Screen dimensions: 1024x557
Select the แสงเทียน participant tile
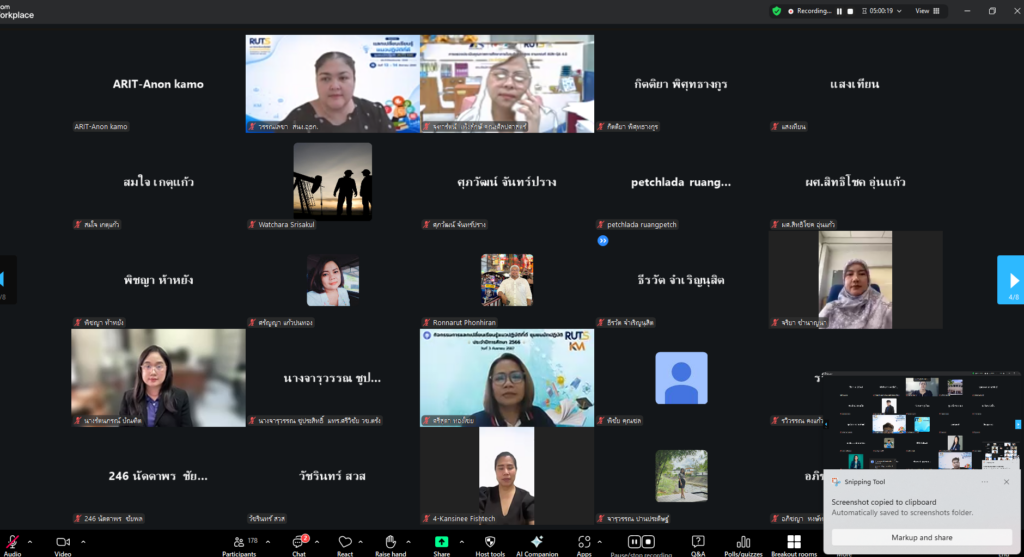(856, 84)
